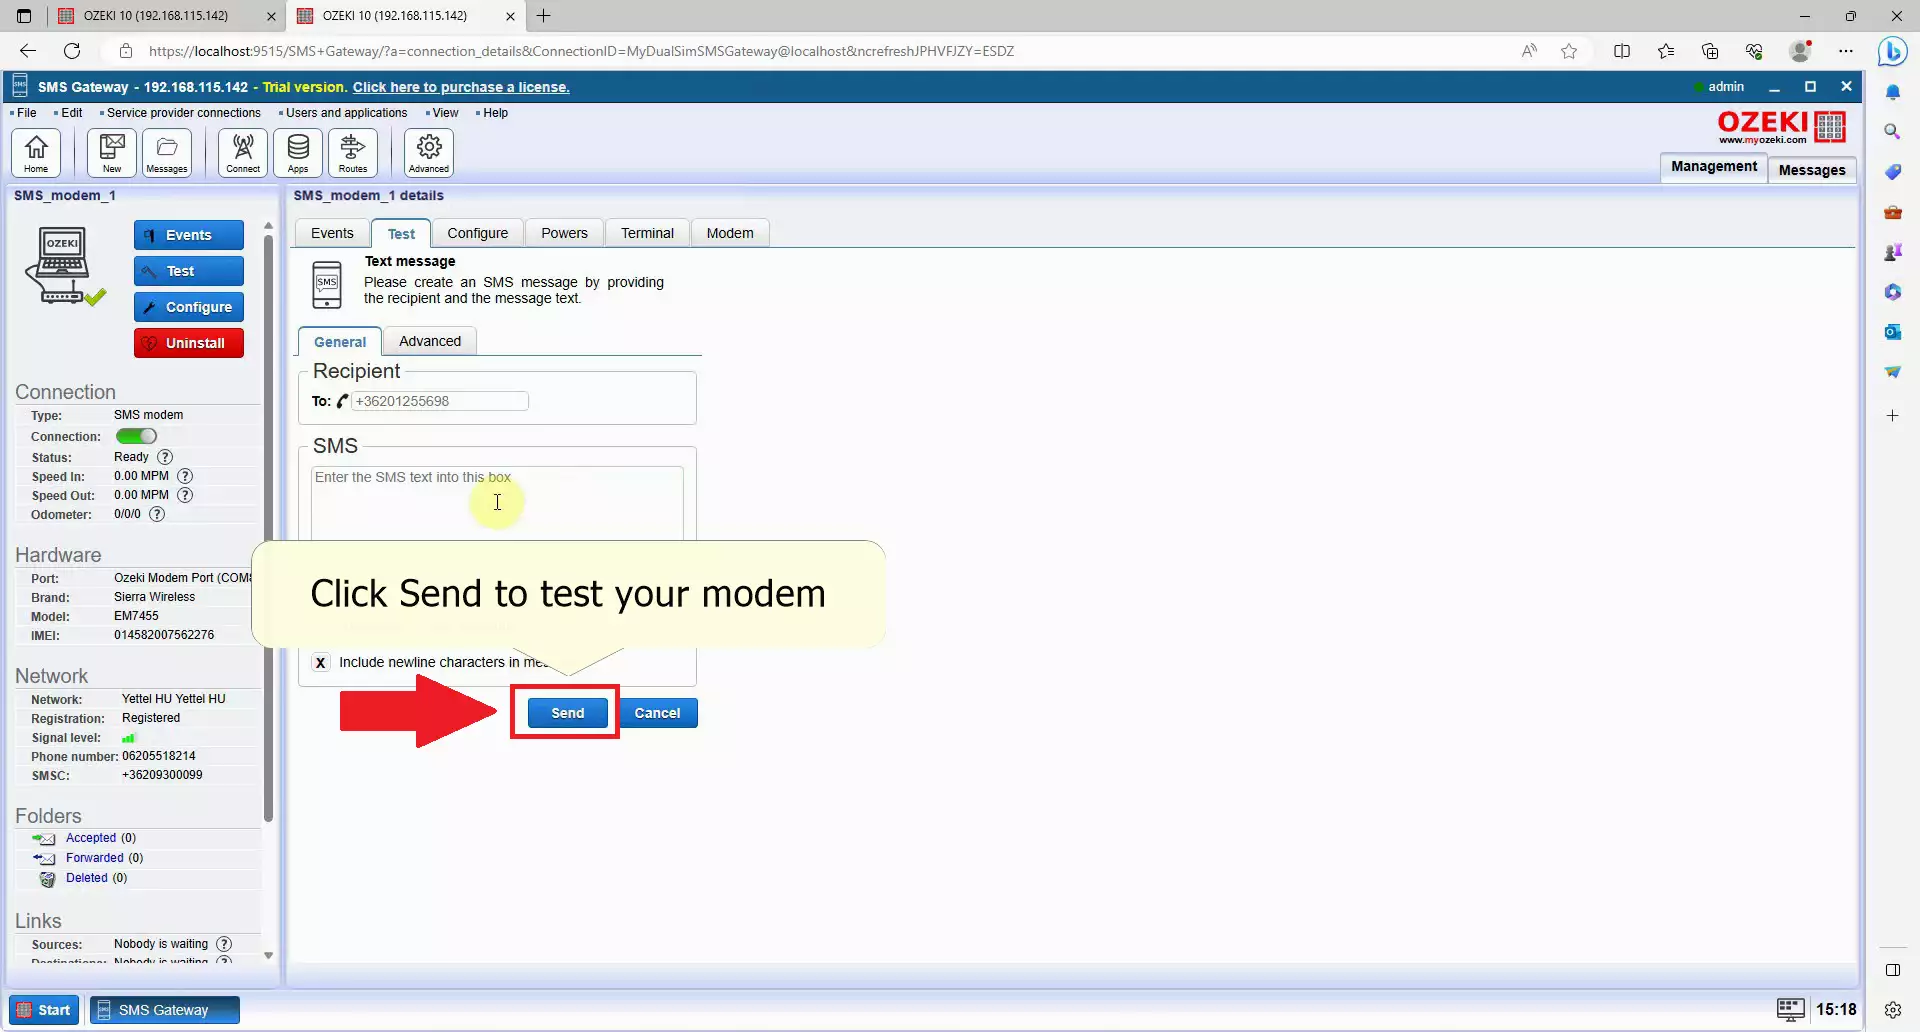
Task: Switch to the Configure tab
Action: click(477, 233)
